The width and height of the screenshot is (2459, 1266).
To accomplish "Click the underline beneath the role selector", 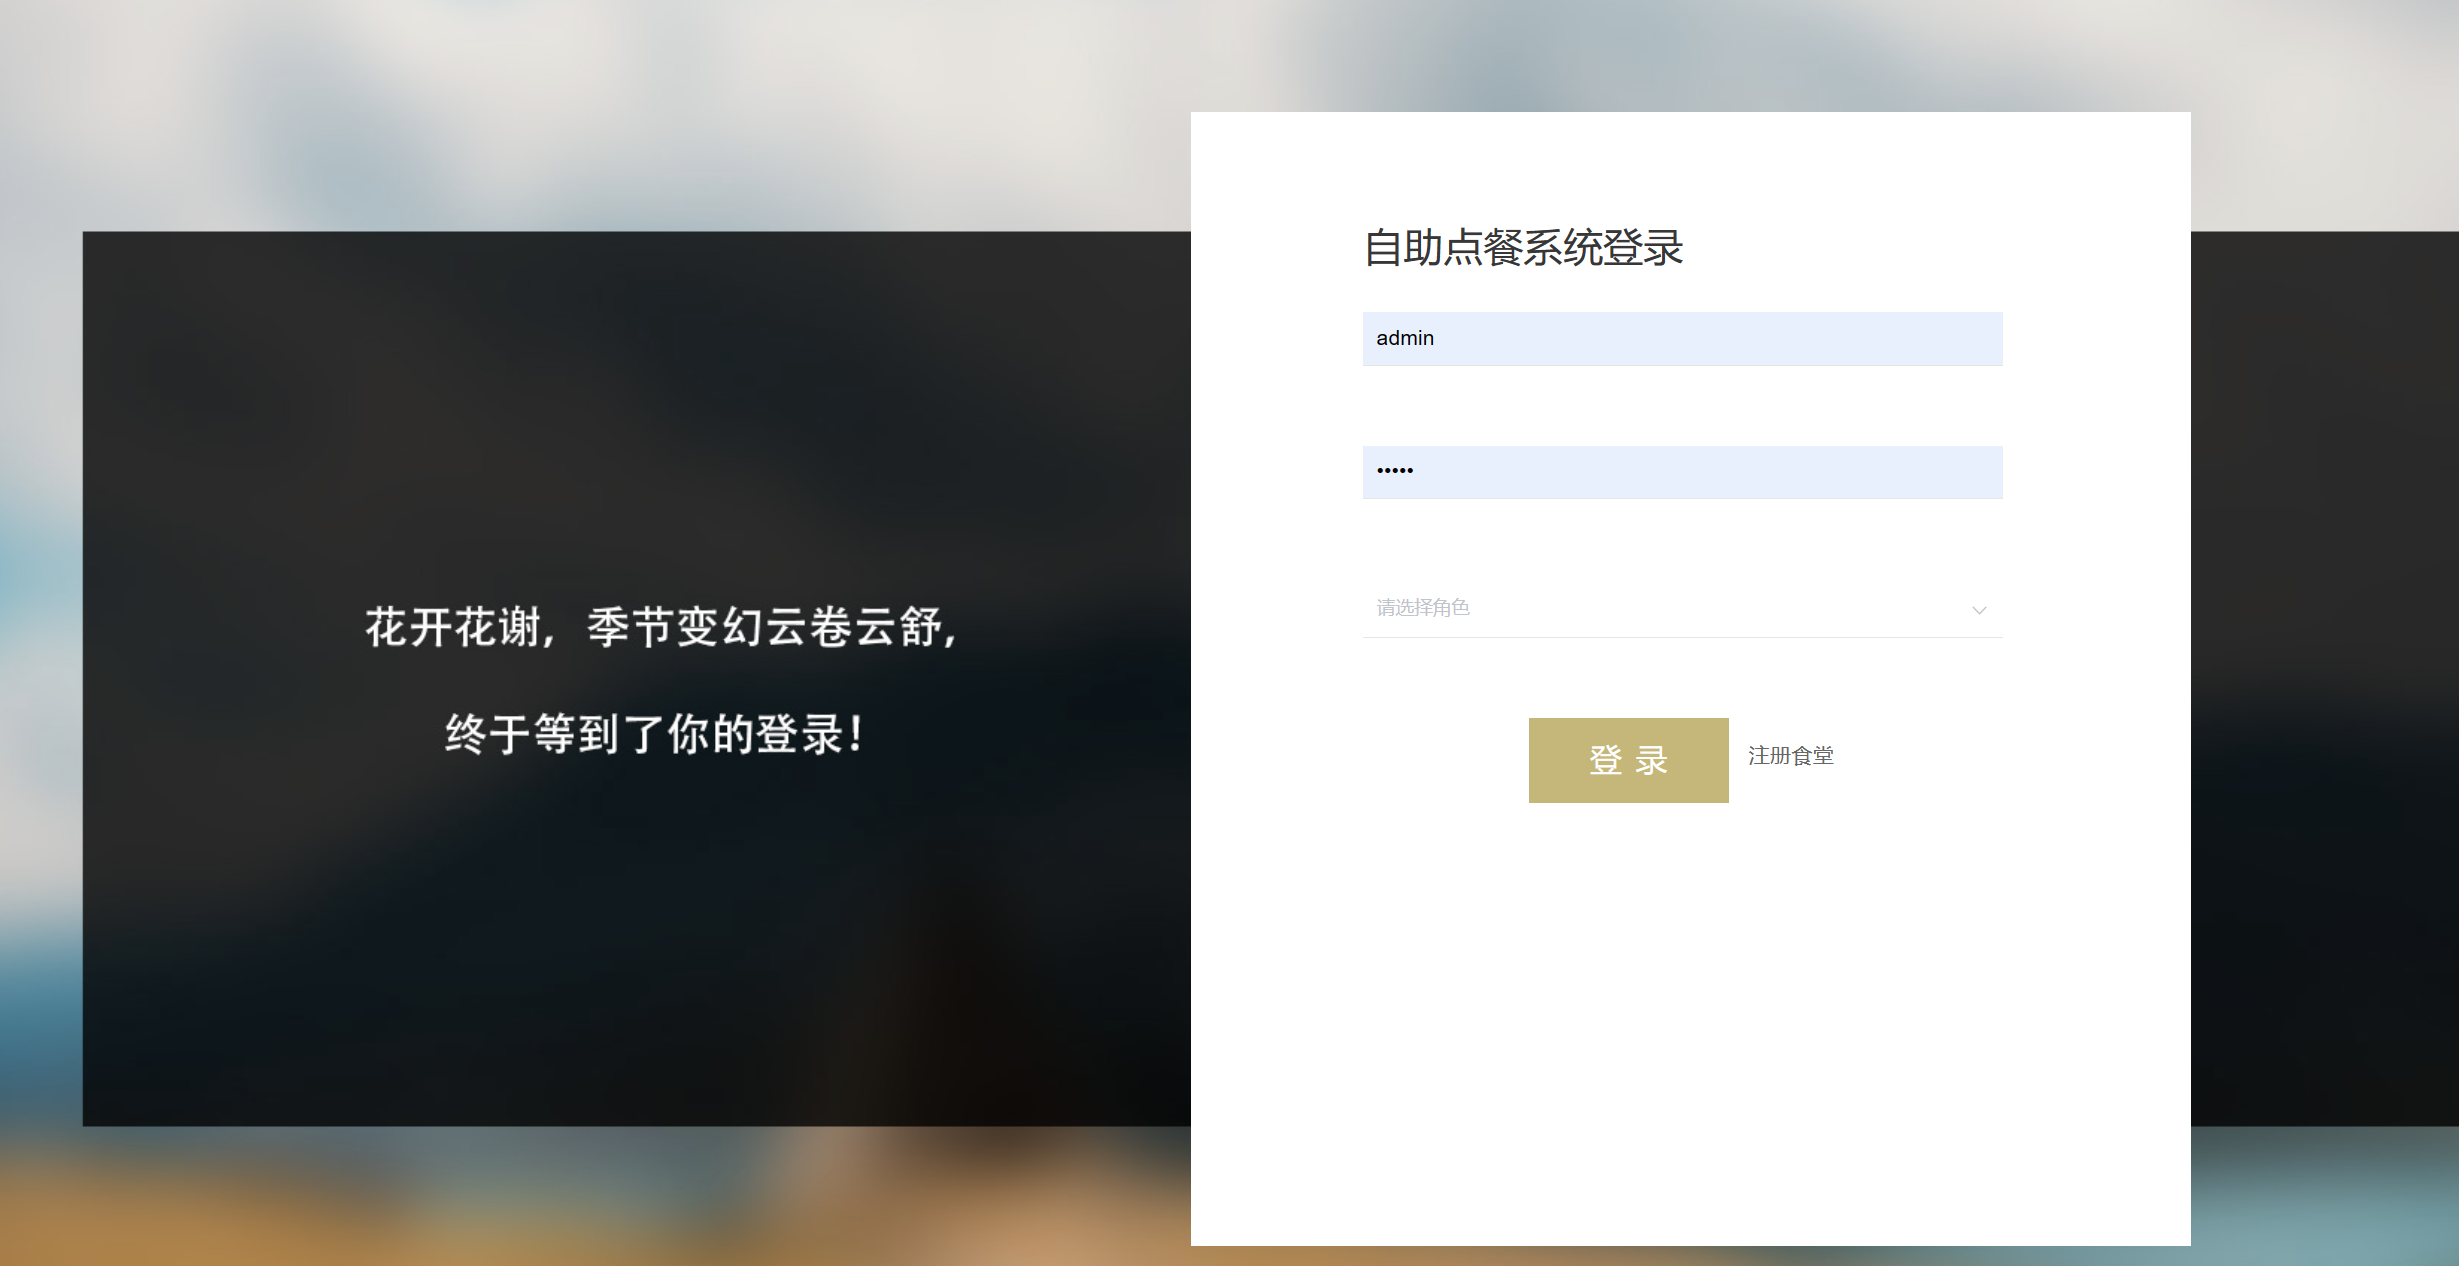I will [1680, 637].
